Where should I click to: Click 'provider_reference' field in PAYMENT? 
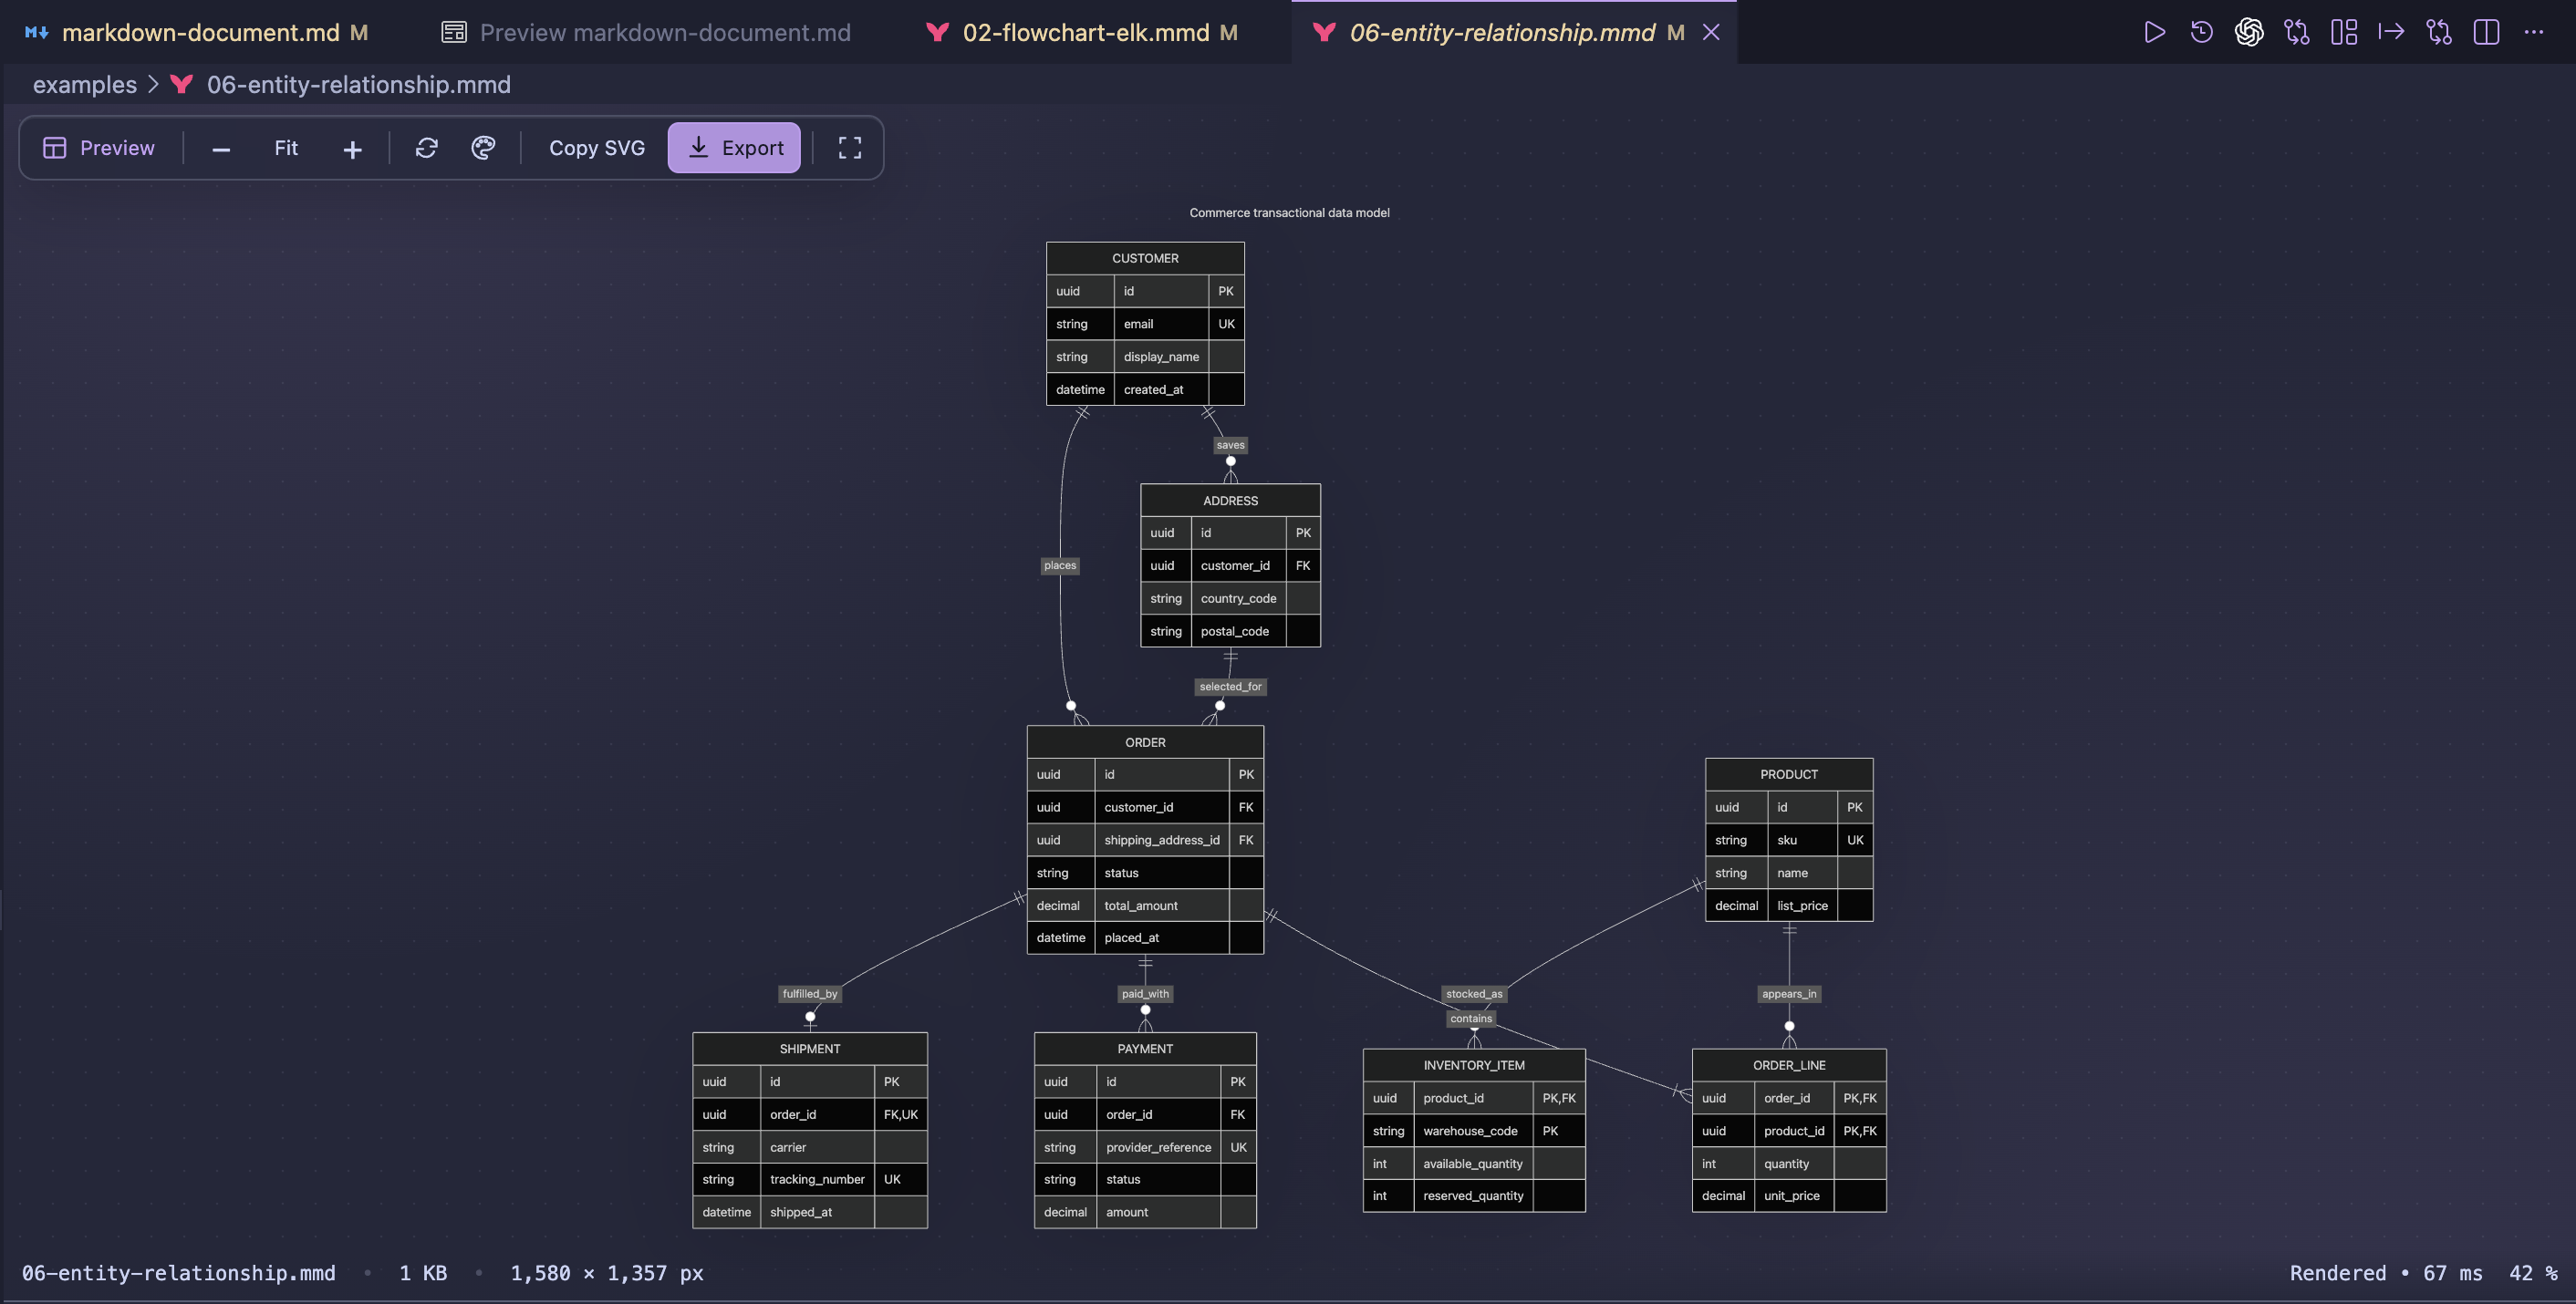[x=1158, y=1147]
